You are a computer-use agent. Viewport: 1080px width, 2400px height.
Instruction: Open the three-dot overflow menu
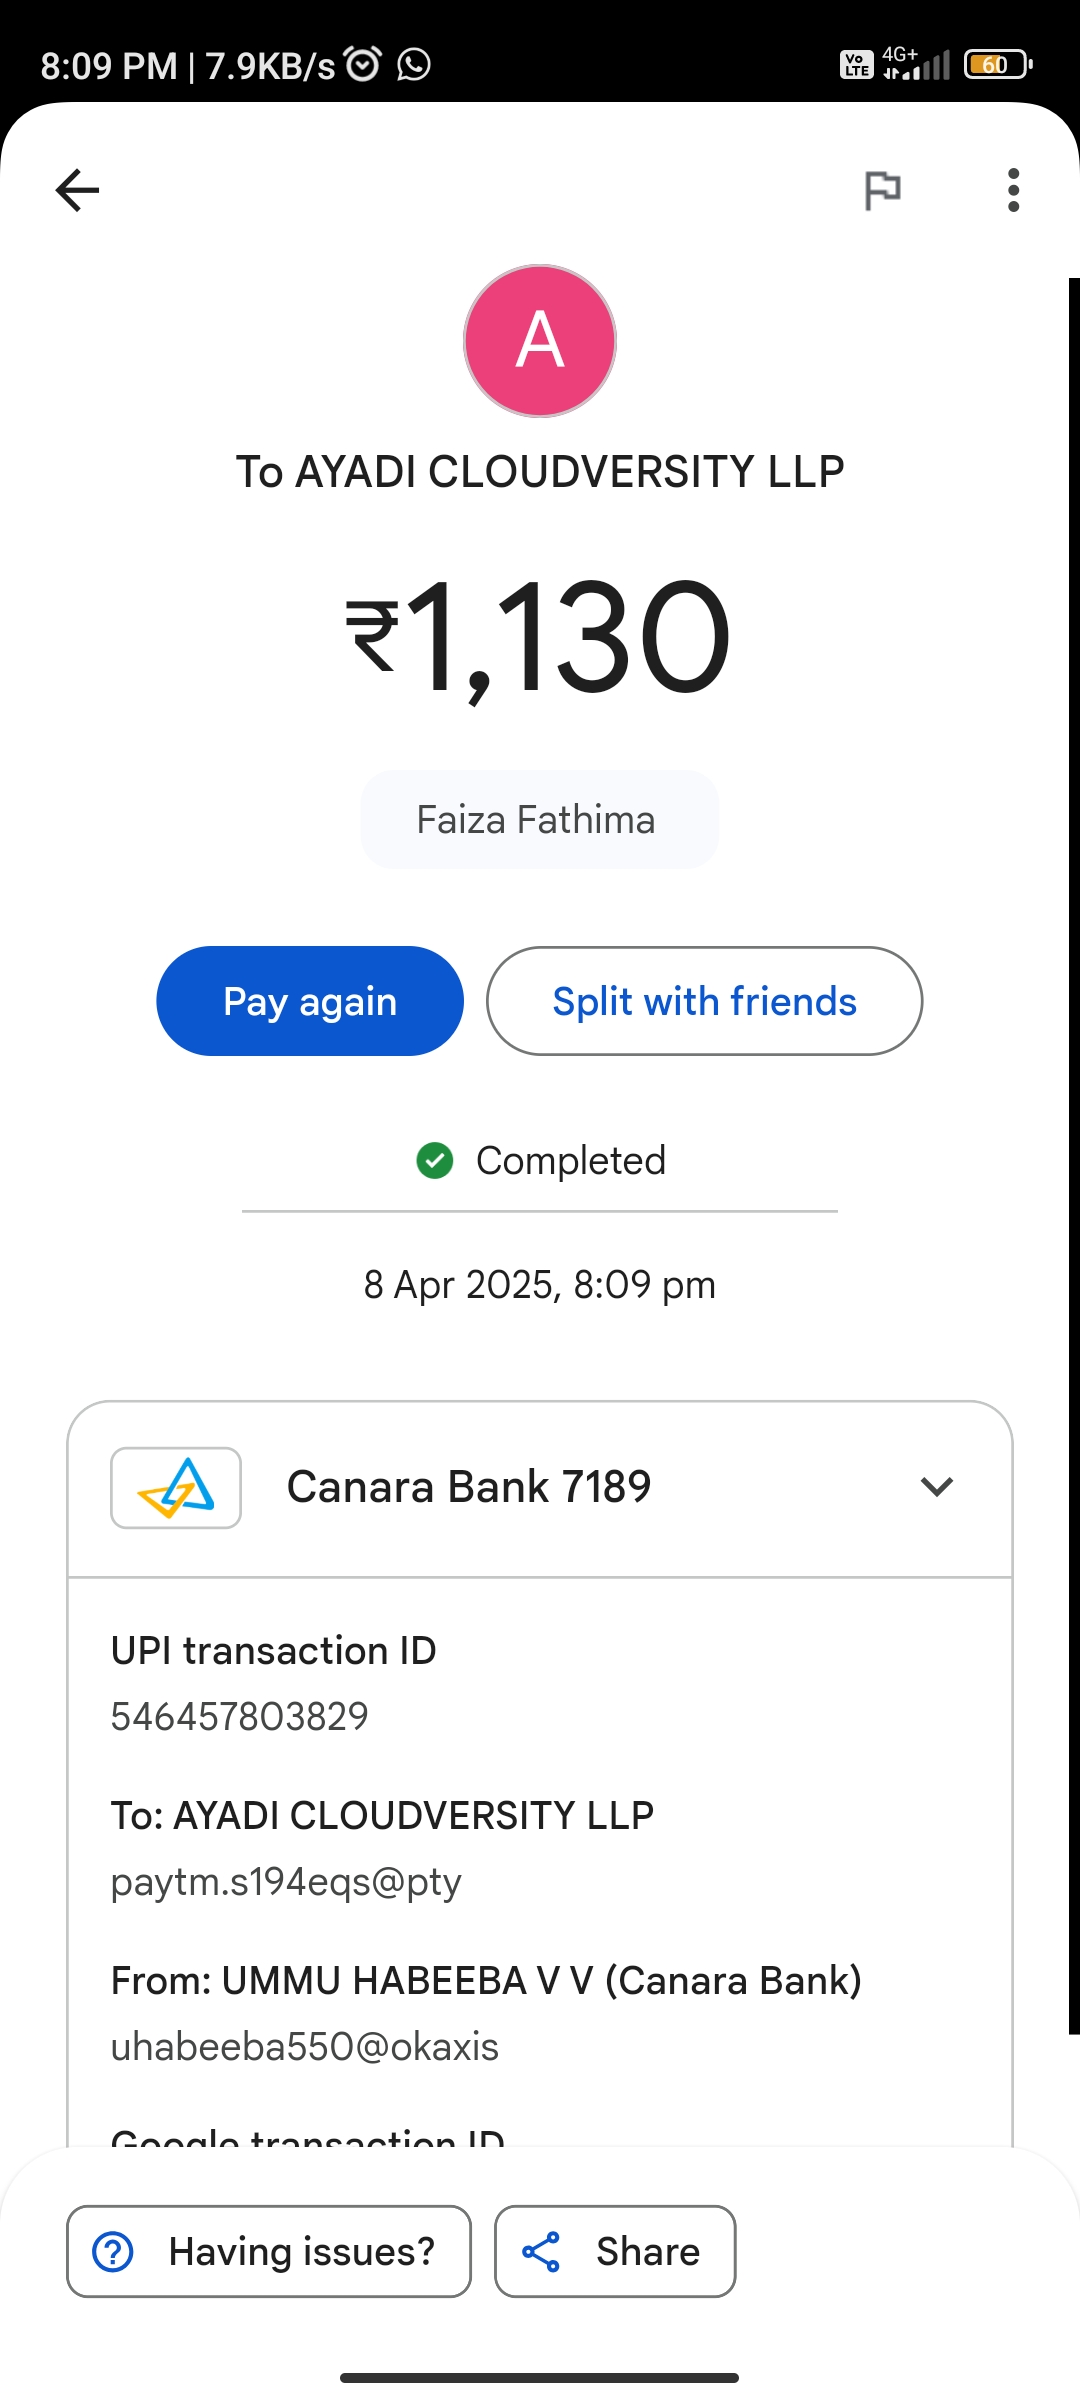(x=1013, y=190)
